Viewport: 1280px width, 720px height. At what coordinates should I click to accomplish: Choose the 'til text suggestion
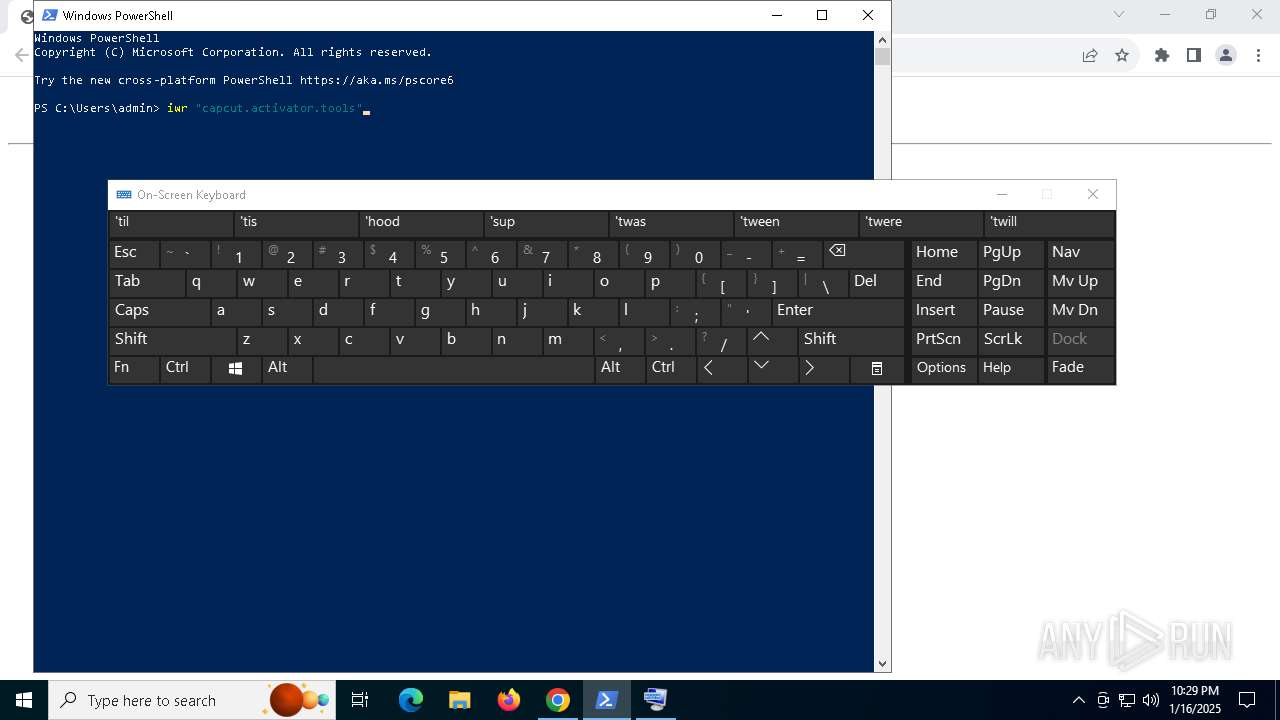[x=171, y=223]
